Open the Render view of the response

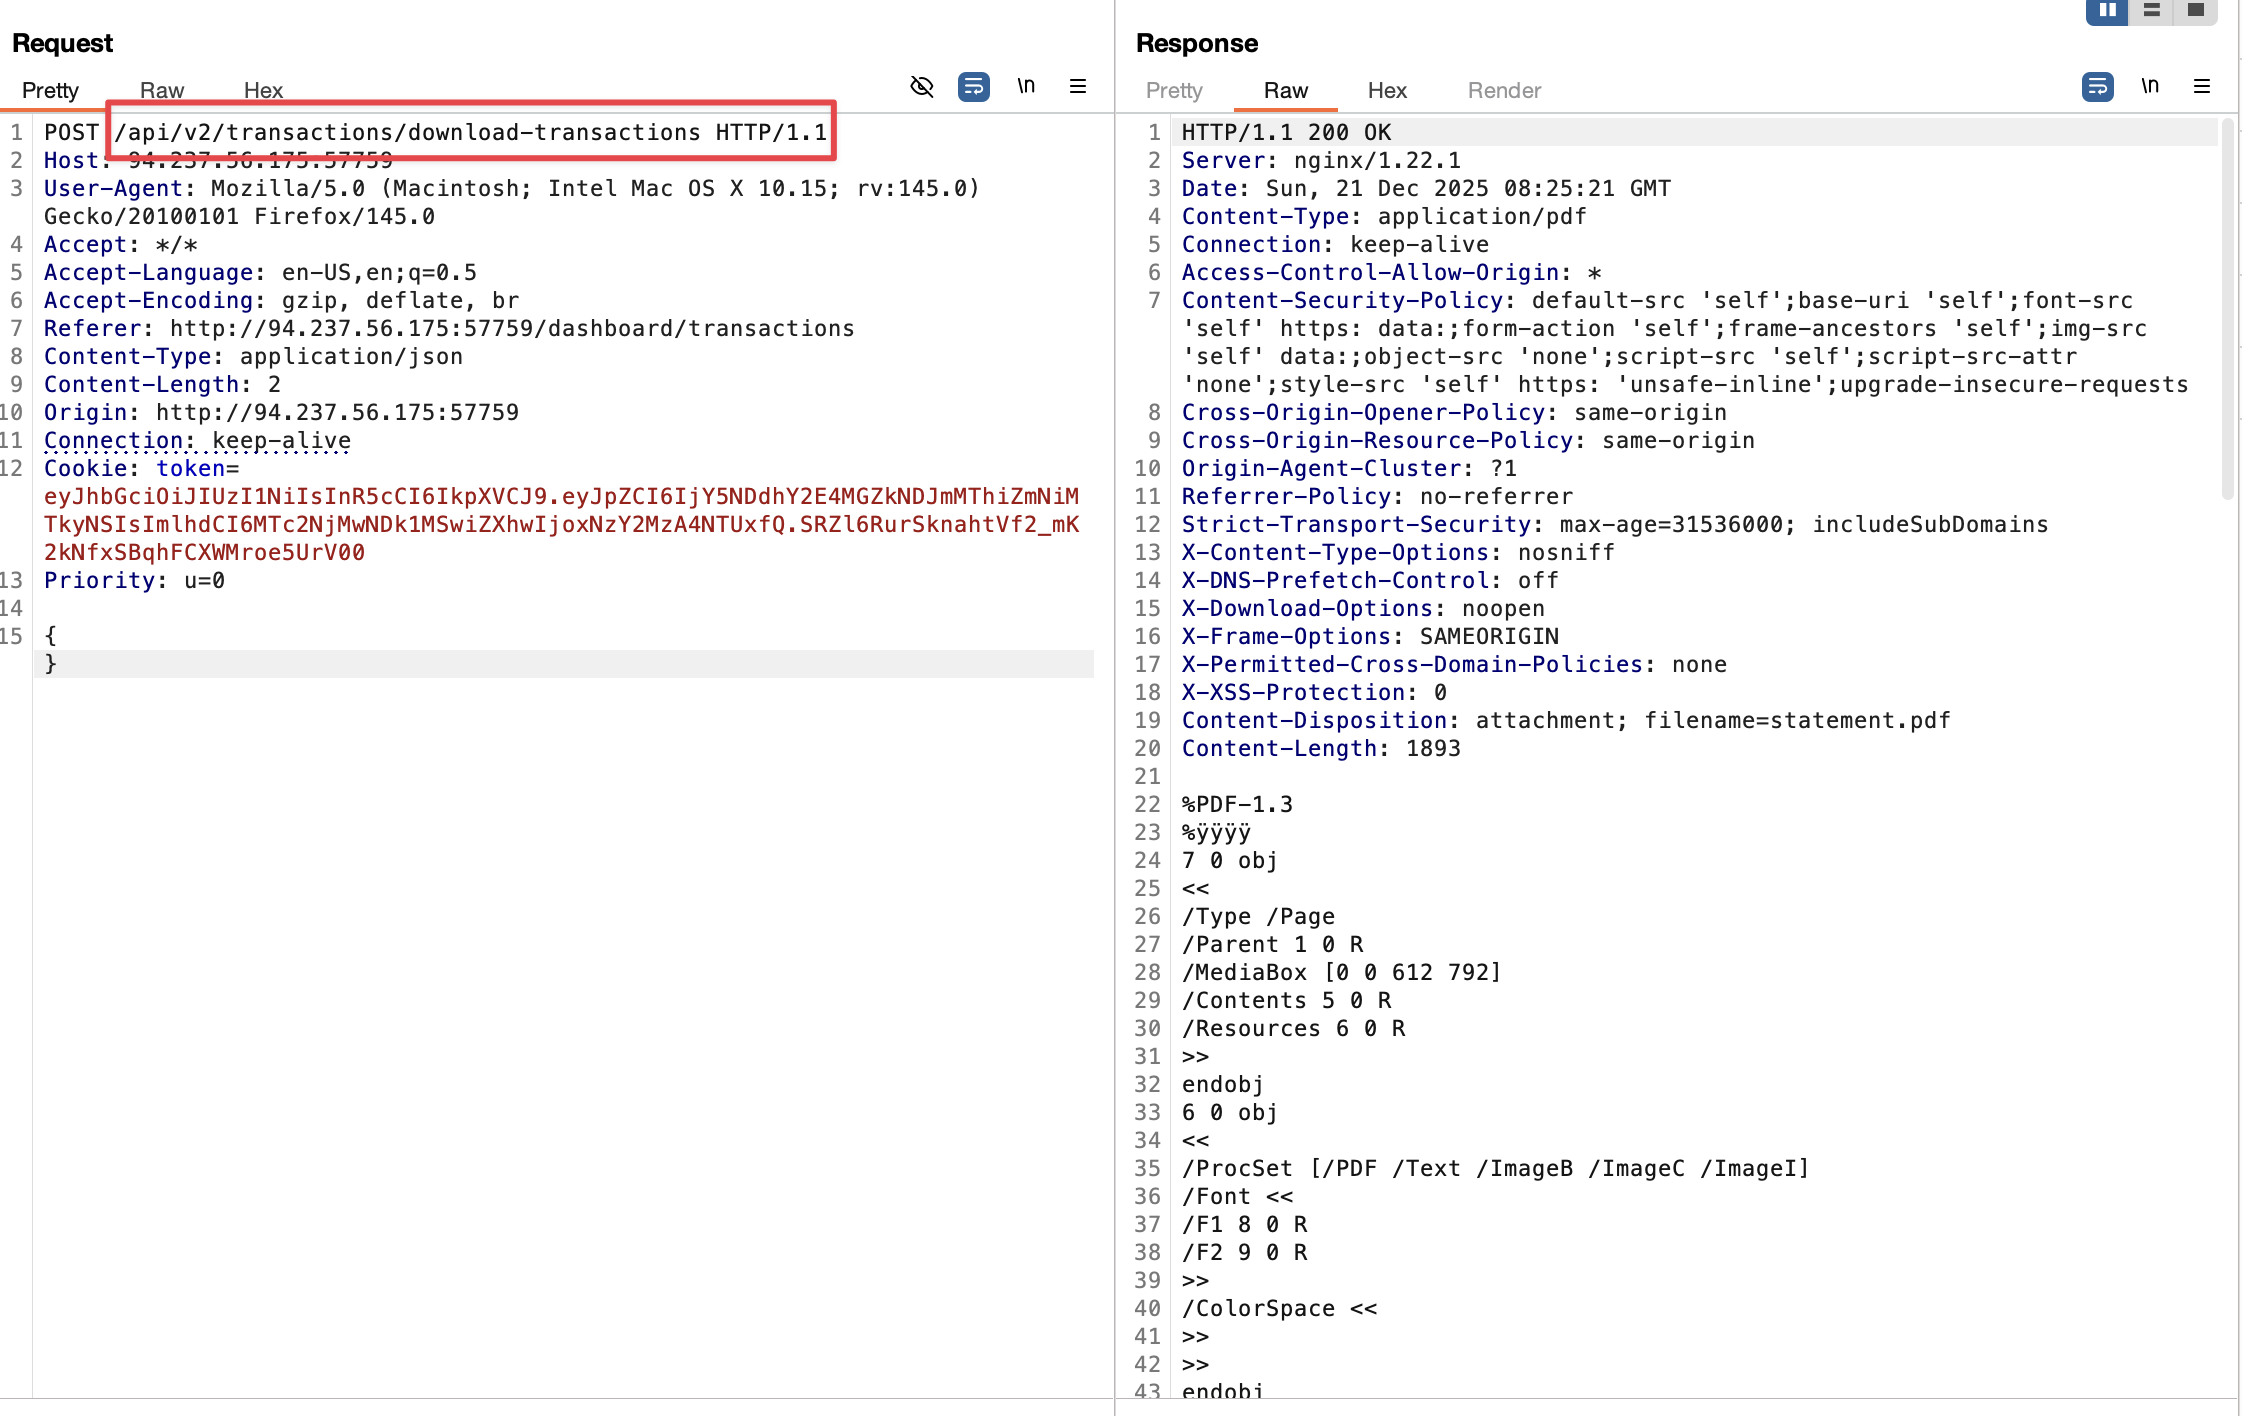[1503, 91]
